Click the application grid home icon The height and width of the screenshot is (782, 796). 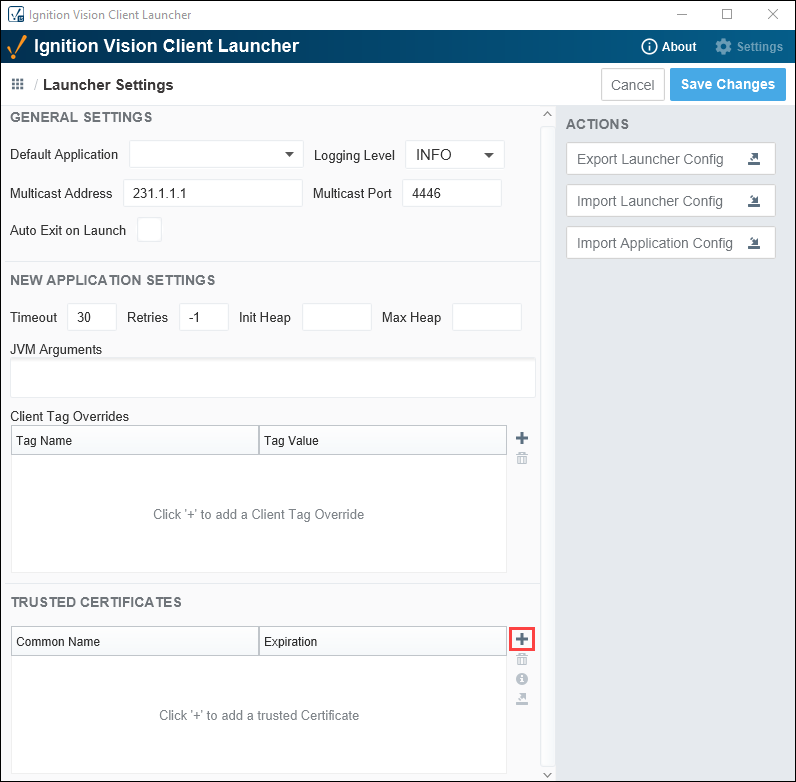[x=18, y=84]
